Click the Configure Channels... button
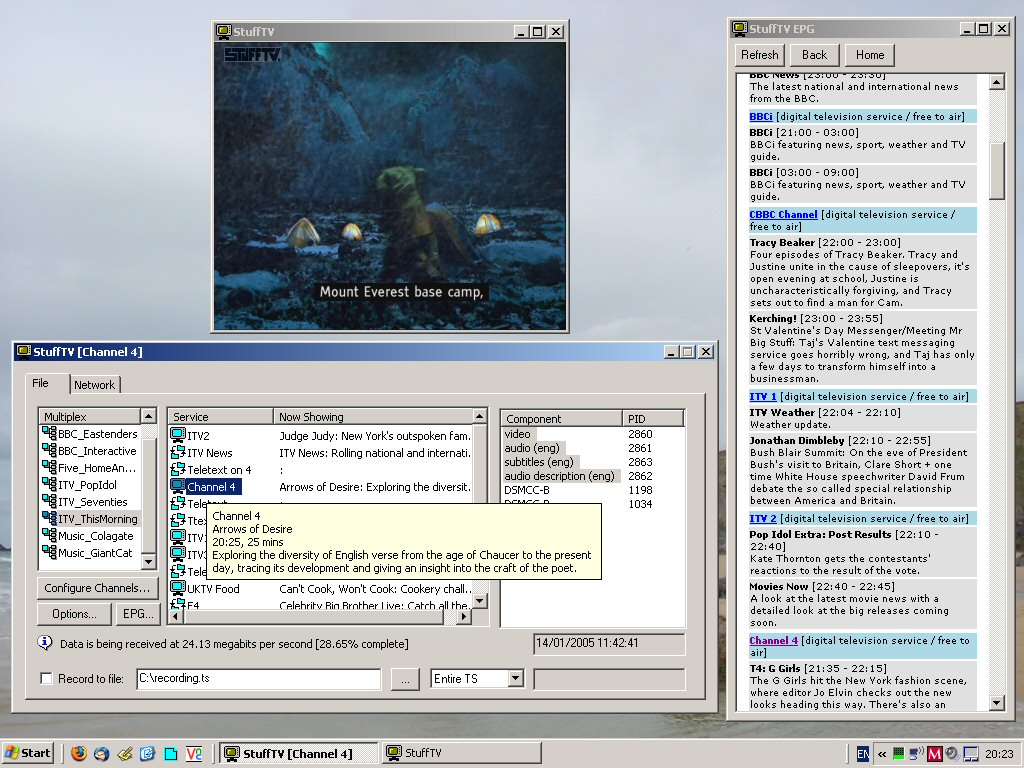The width and height of the screenshot is (1024, 768). [x=97, y=588]
